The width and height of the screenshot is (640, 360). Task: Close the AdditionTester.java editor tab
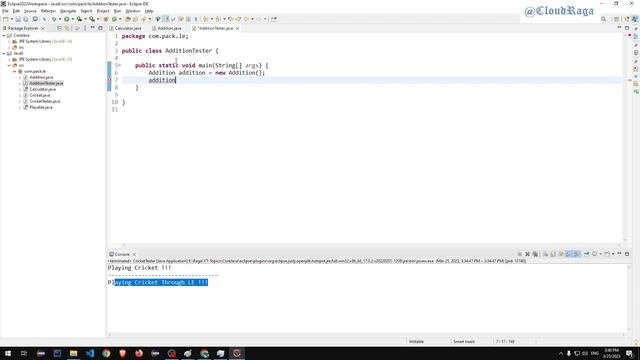coord(237,28)
